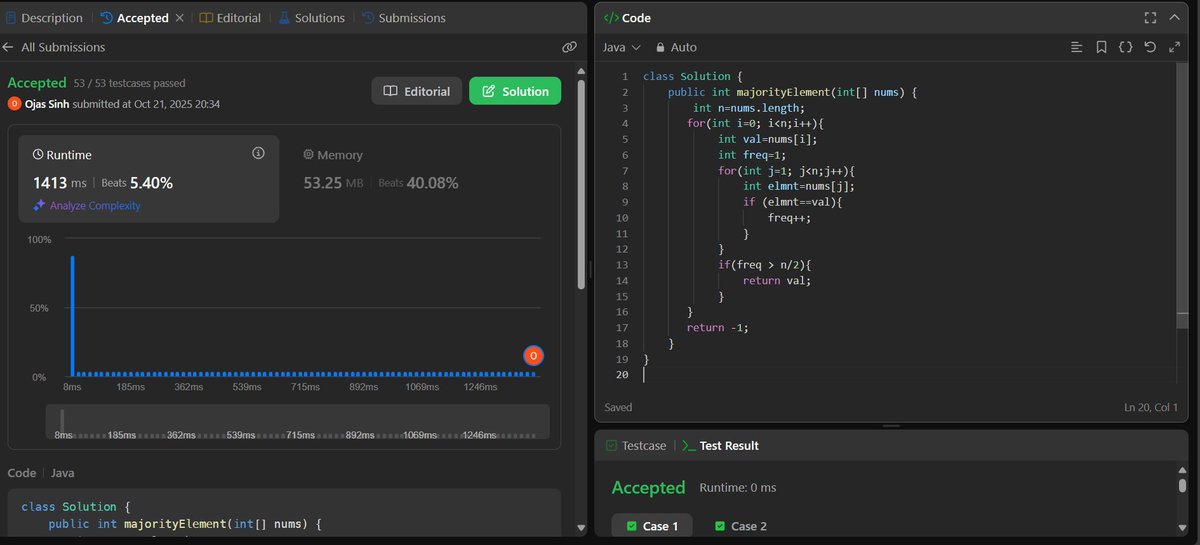The height and width of the screenshot is (545, 1200).
Task: Click the editor fullscreen diagonal arrows icon
Action: point(1174,47)
